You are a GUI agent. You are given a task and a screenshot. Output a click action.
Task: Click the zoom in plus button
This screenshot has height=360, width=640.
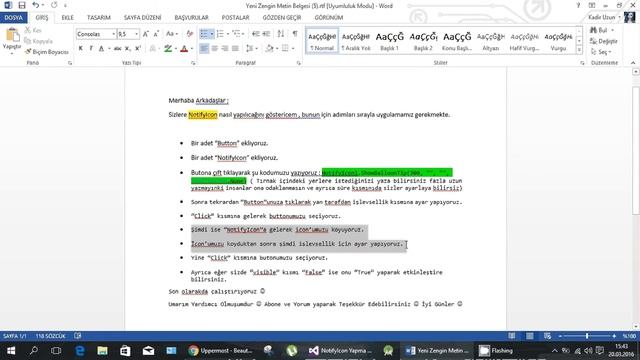pos(614,336)
